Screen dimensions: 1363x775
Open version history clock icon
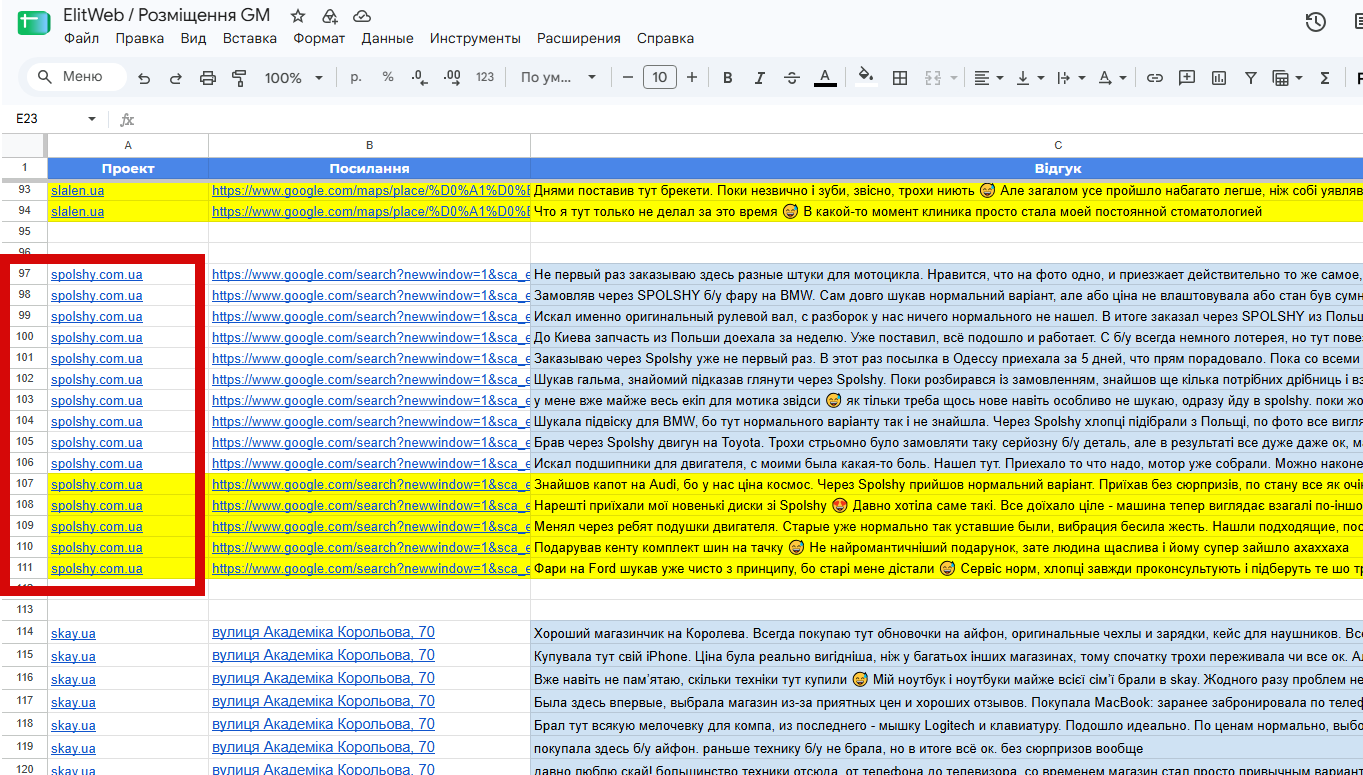tap(1316, 22)
